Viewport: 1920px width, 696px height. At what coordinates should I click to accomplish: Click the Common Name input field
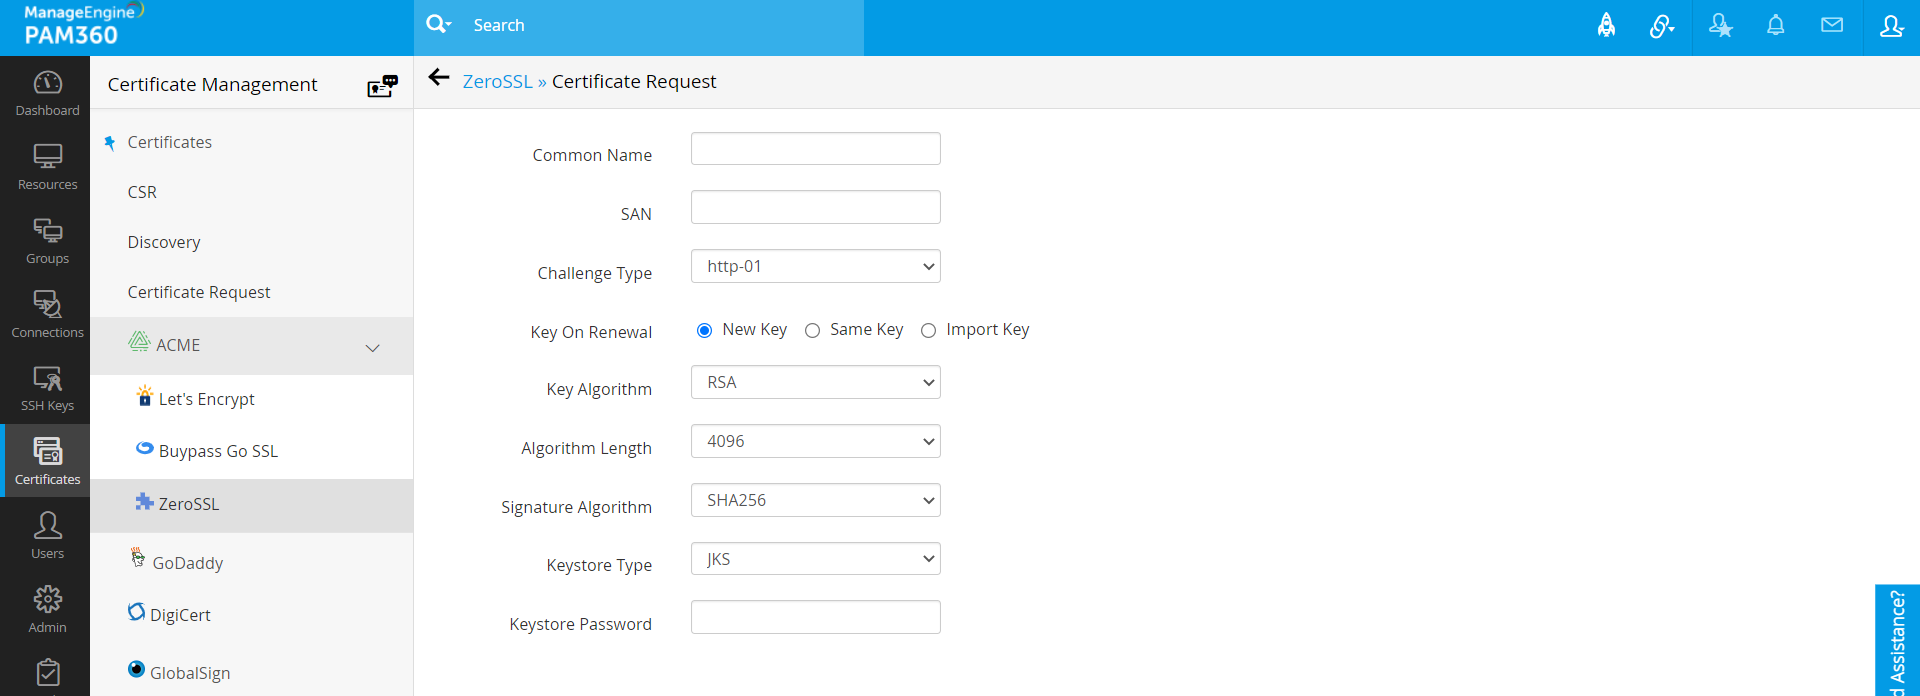[815, 149]
